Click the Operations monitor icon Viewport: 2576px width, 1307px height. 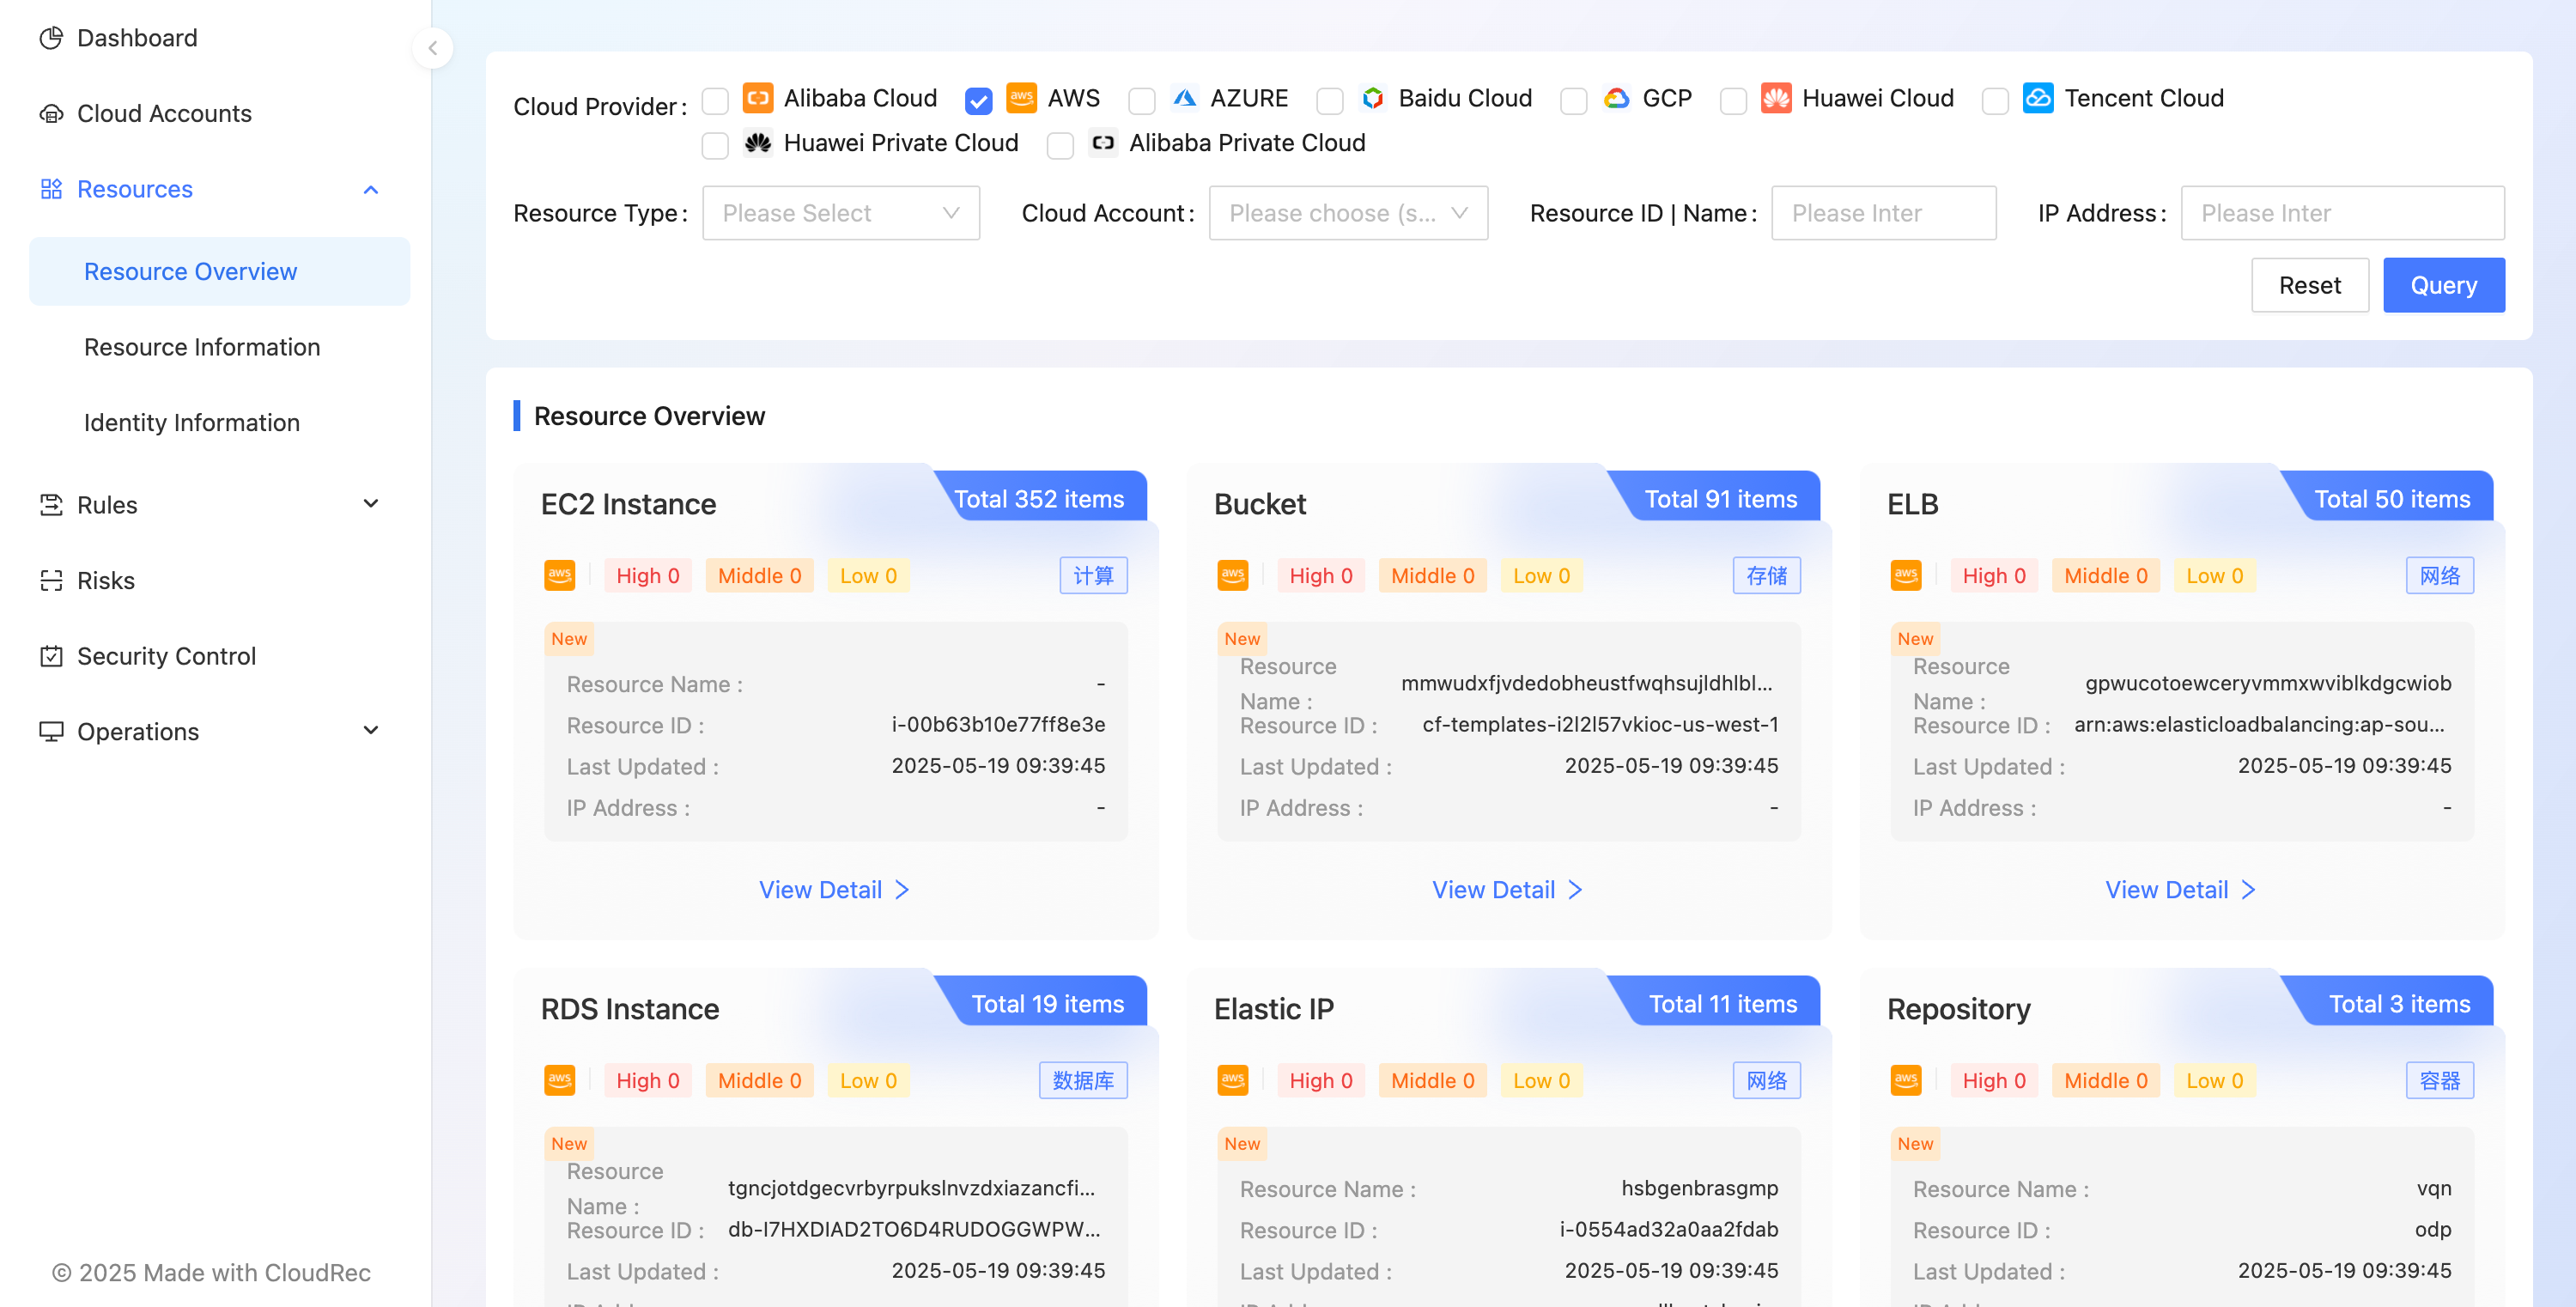(x=51, y=732)
